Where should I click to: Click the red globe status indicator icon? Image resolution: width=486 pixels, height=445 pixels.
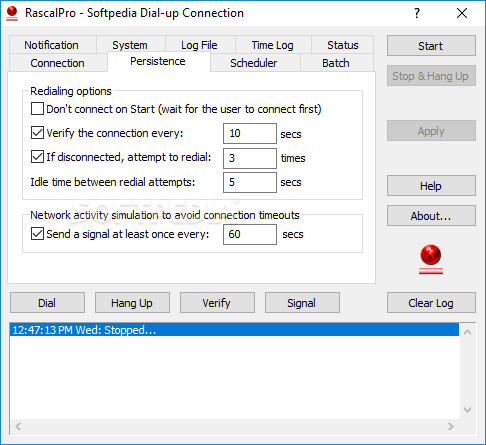tap(431, 259)
